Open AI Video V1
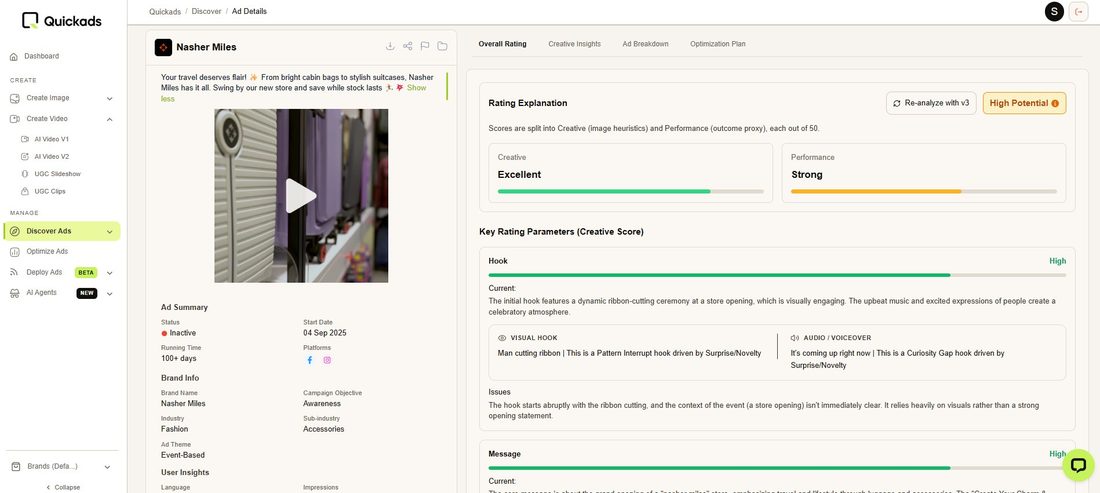Screen dimensions: 1100x493 [51, 140]
